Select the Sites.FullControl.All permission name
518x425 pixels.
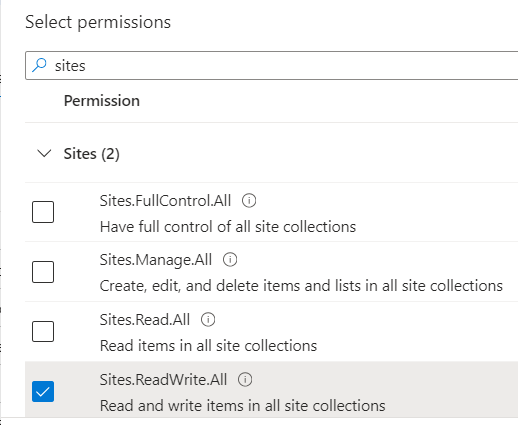[x=165, y=201]
